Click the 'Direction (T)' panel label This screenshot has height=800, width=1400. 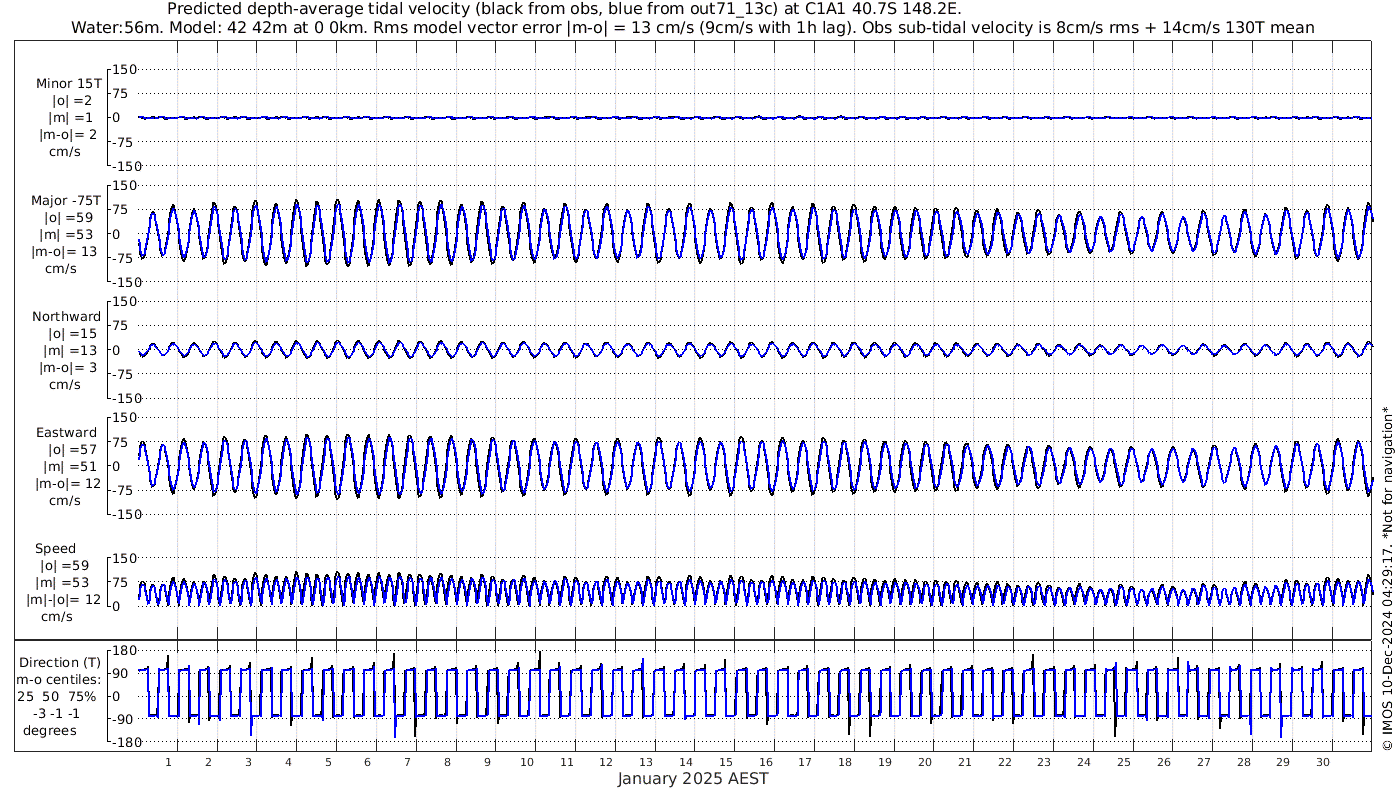tap(60, 663)
